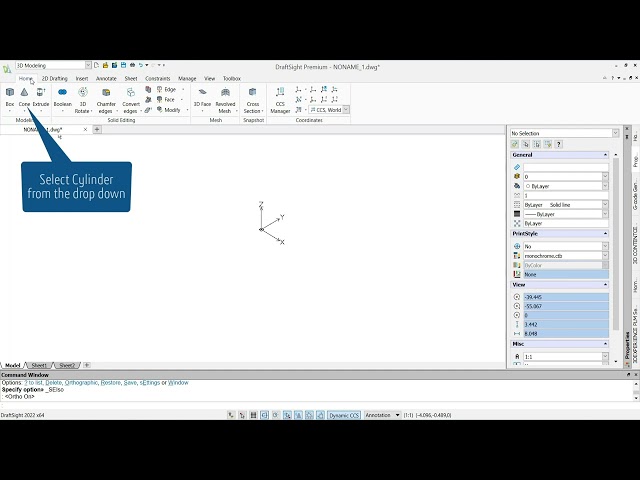Click the 3D Rotate tool
The height and width of the screenshot is (480, 640).
coord(83,100)
